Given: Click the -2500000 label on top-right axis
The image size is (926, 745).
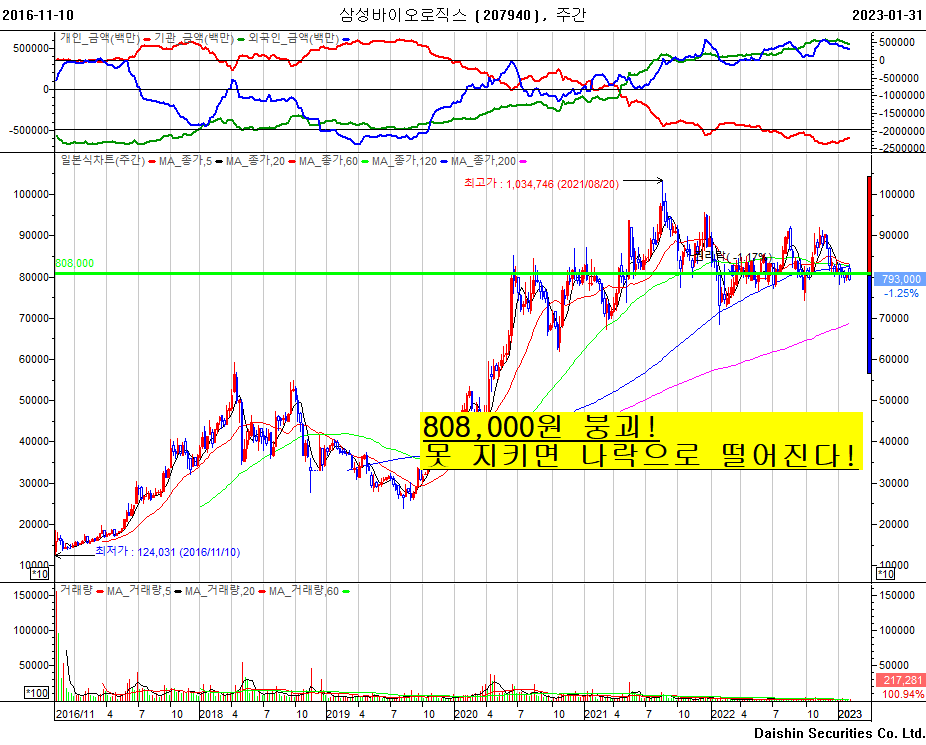Looking at the screenshot, I should 901,148.
